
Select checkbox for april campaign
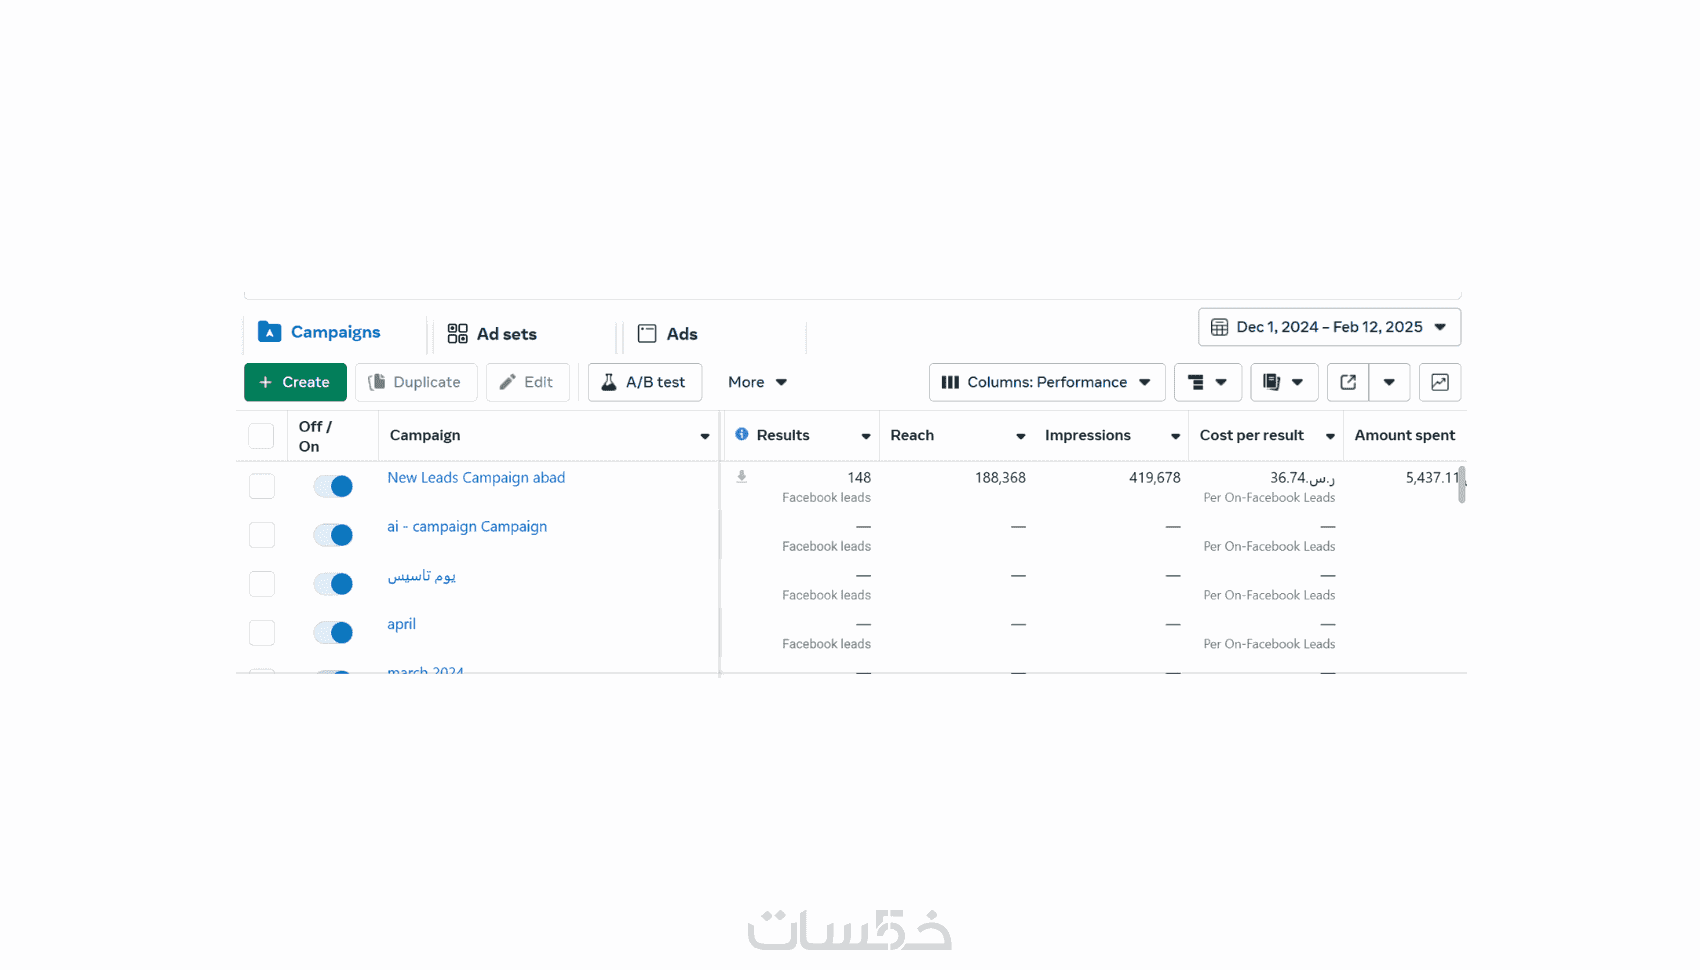click(x=261, y=633)
